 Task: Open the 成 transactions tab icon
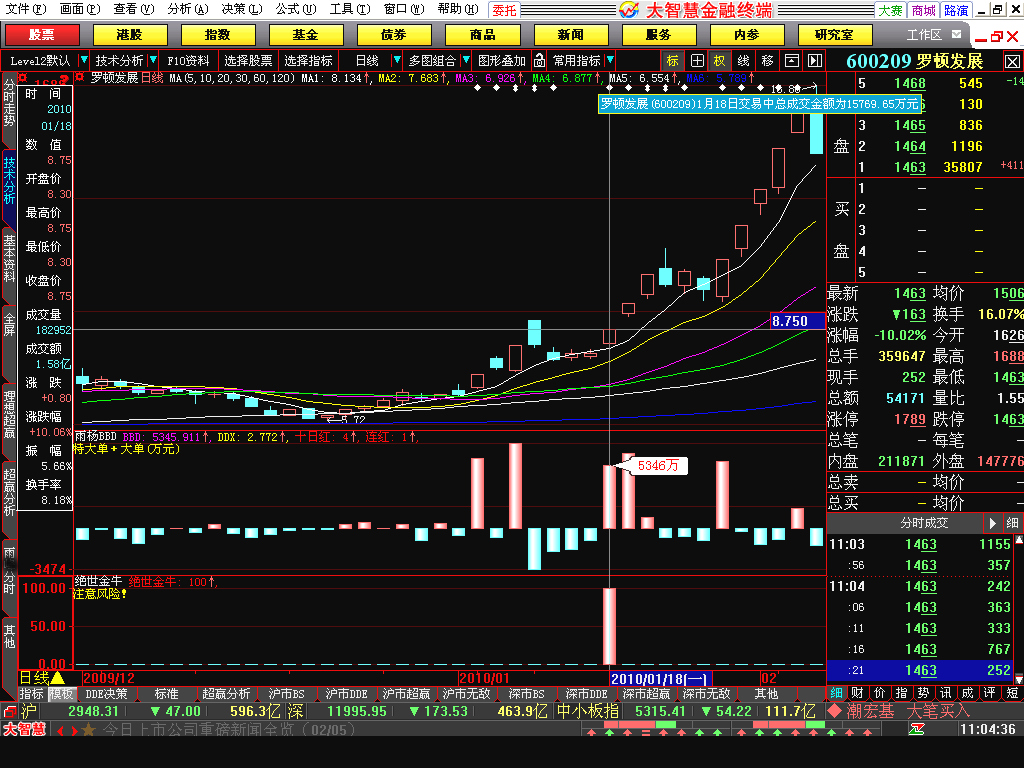click(968, 693)
